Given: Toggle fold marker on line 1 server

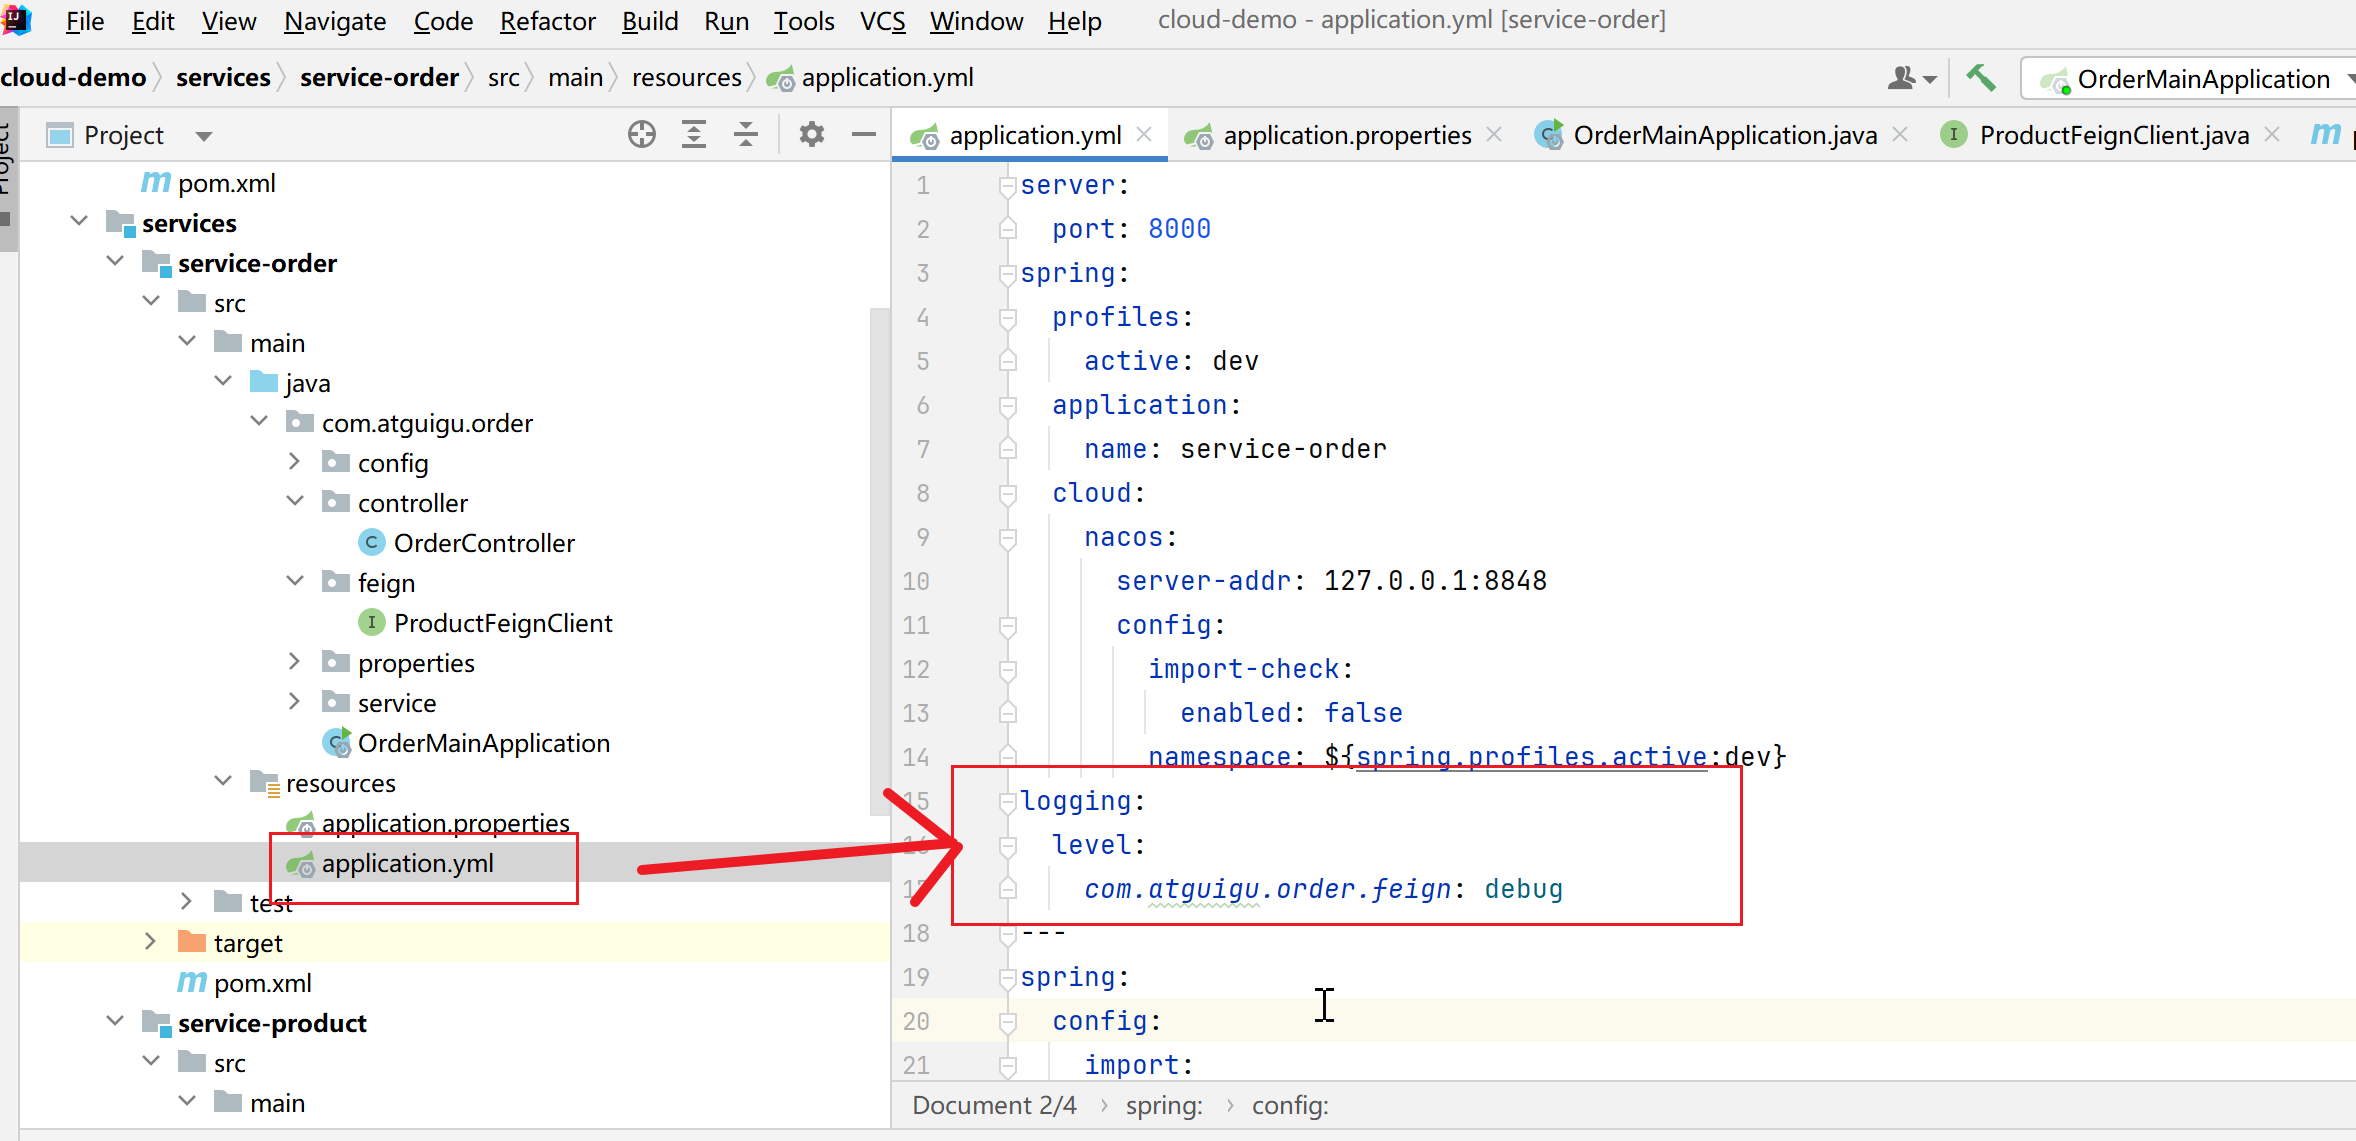Looking at the screenshot, I should click(x=1007, y=185).
